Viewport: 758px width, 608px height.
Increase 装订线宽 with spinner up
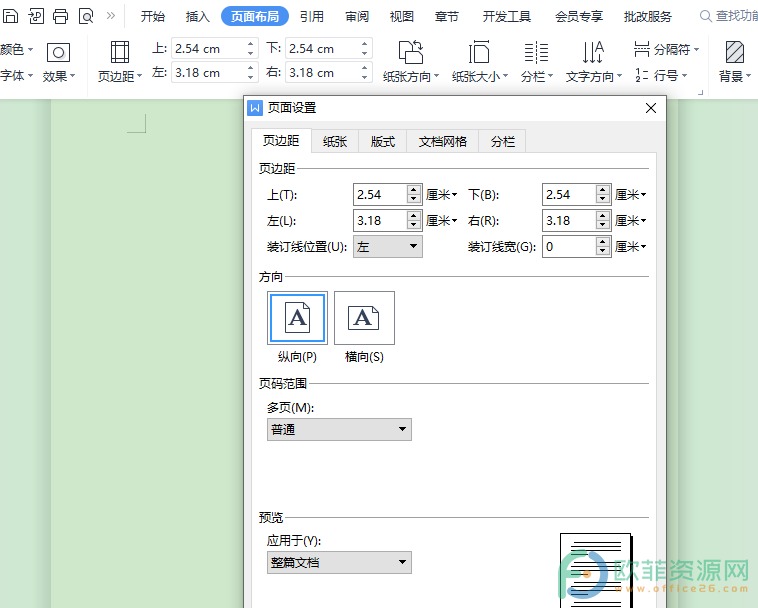click(x=602, y=242)
